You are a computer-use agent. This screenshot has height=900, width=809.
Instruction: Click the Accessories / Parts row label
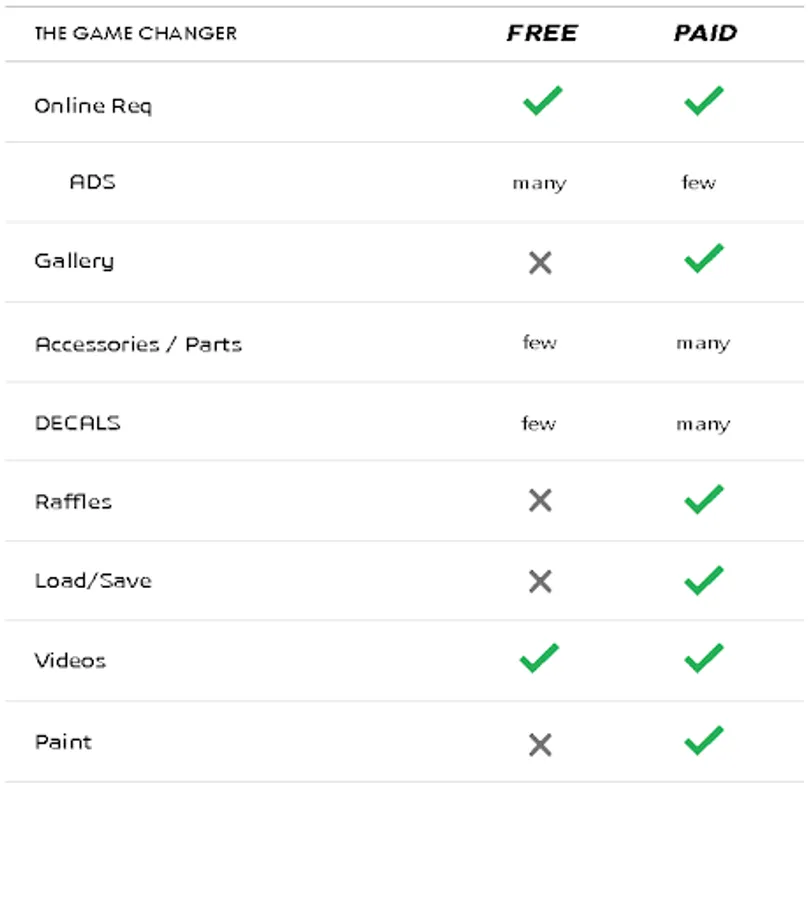click(x=138, y=344)
